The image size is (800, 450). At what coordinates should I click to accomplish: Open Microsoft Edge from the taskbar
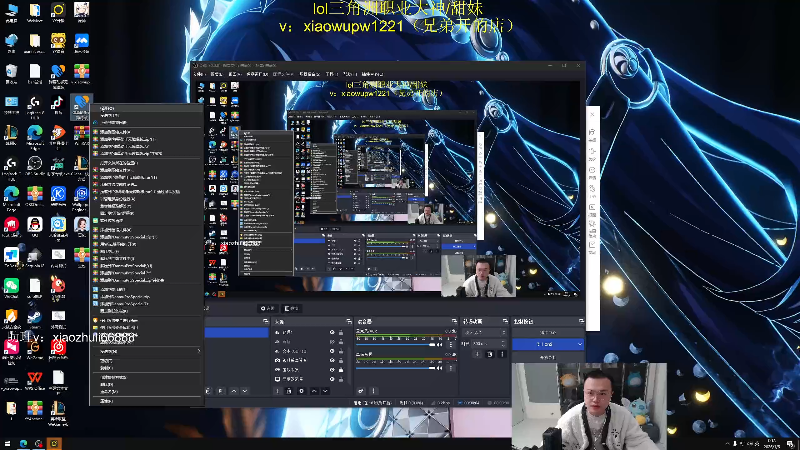(23, 443)
